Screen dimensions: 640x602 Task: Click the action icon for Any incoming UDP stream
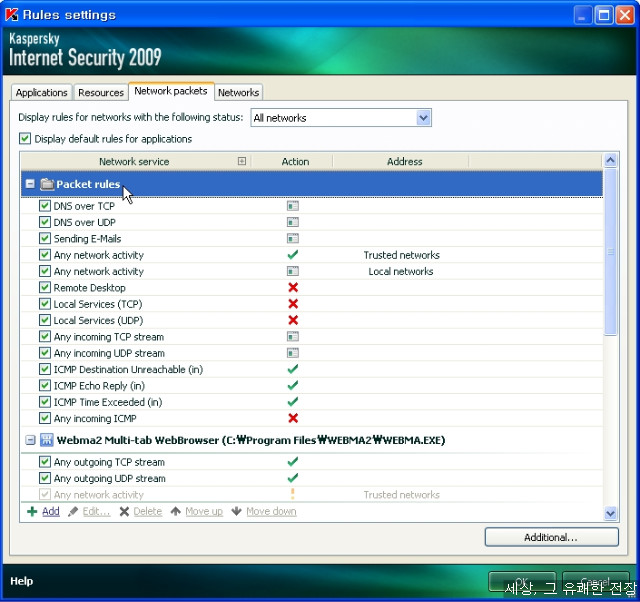click(293, 353)
